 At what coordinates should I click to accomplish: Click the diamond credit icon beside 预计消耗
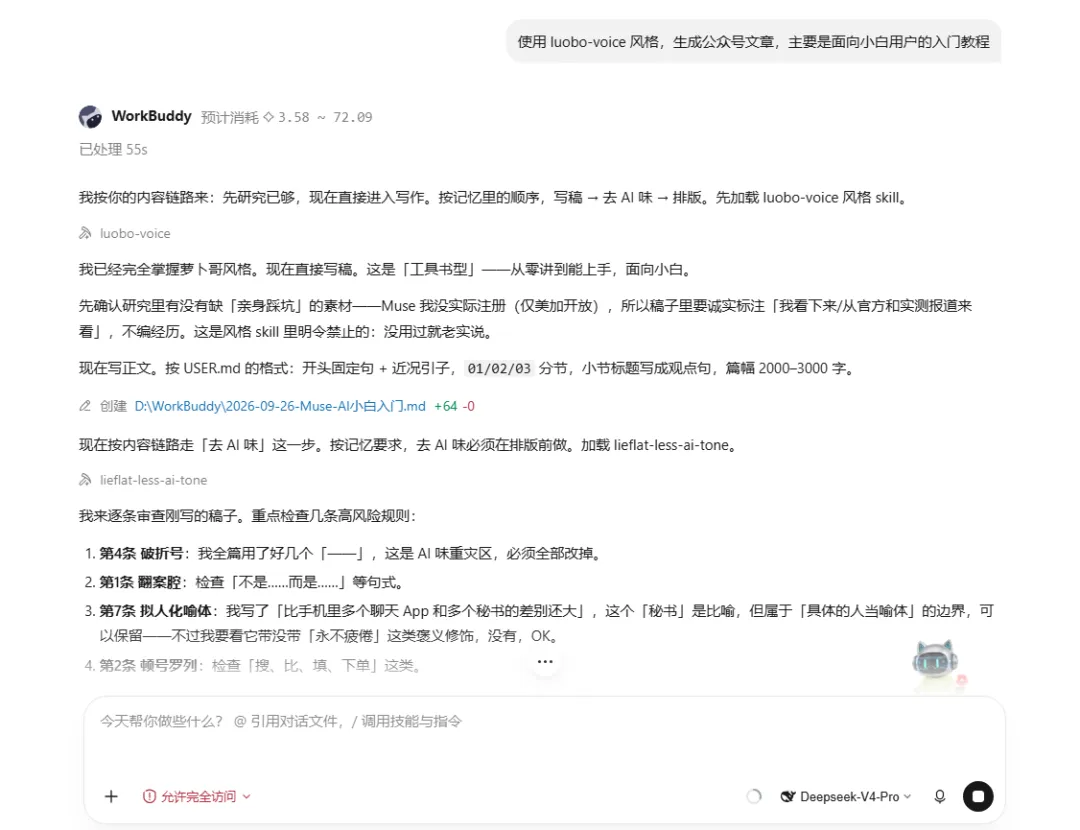[x=269, y=117]
